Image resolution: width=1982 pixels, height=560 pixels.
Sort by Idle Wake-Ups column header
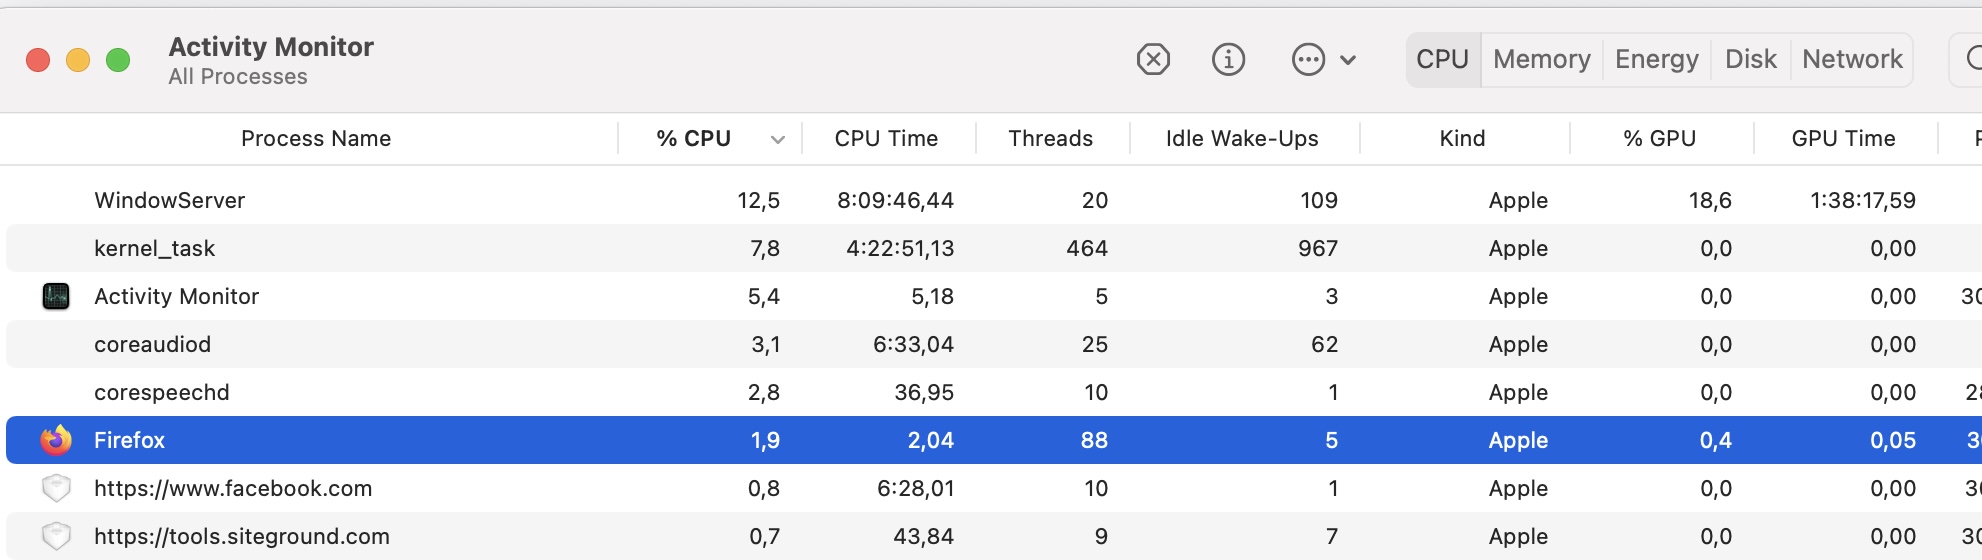point(1242,139)
